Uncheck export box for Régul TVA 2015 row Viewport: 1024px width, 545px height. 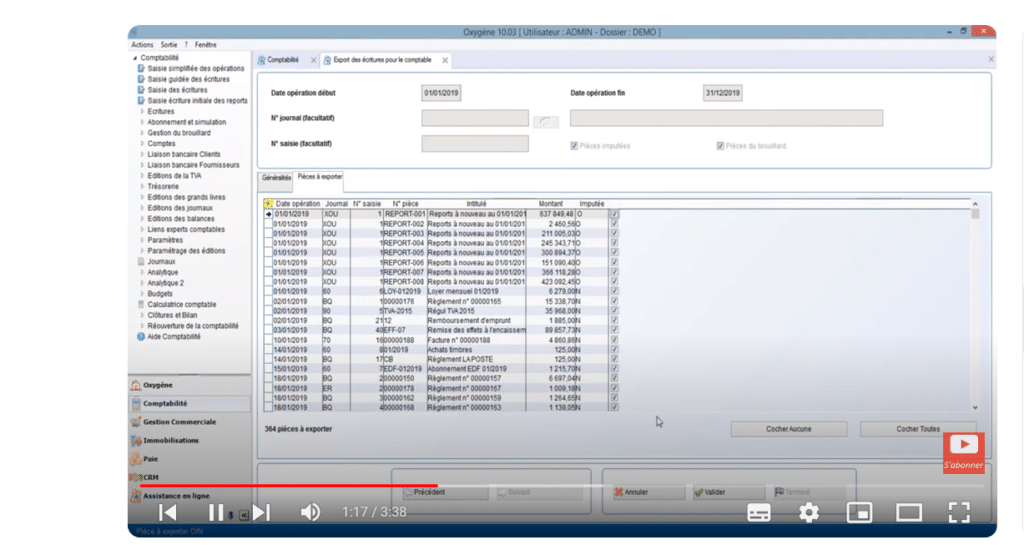614,311
